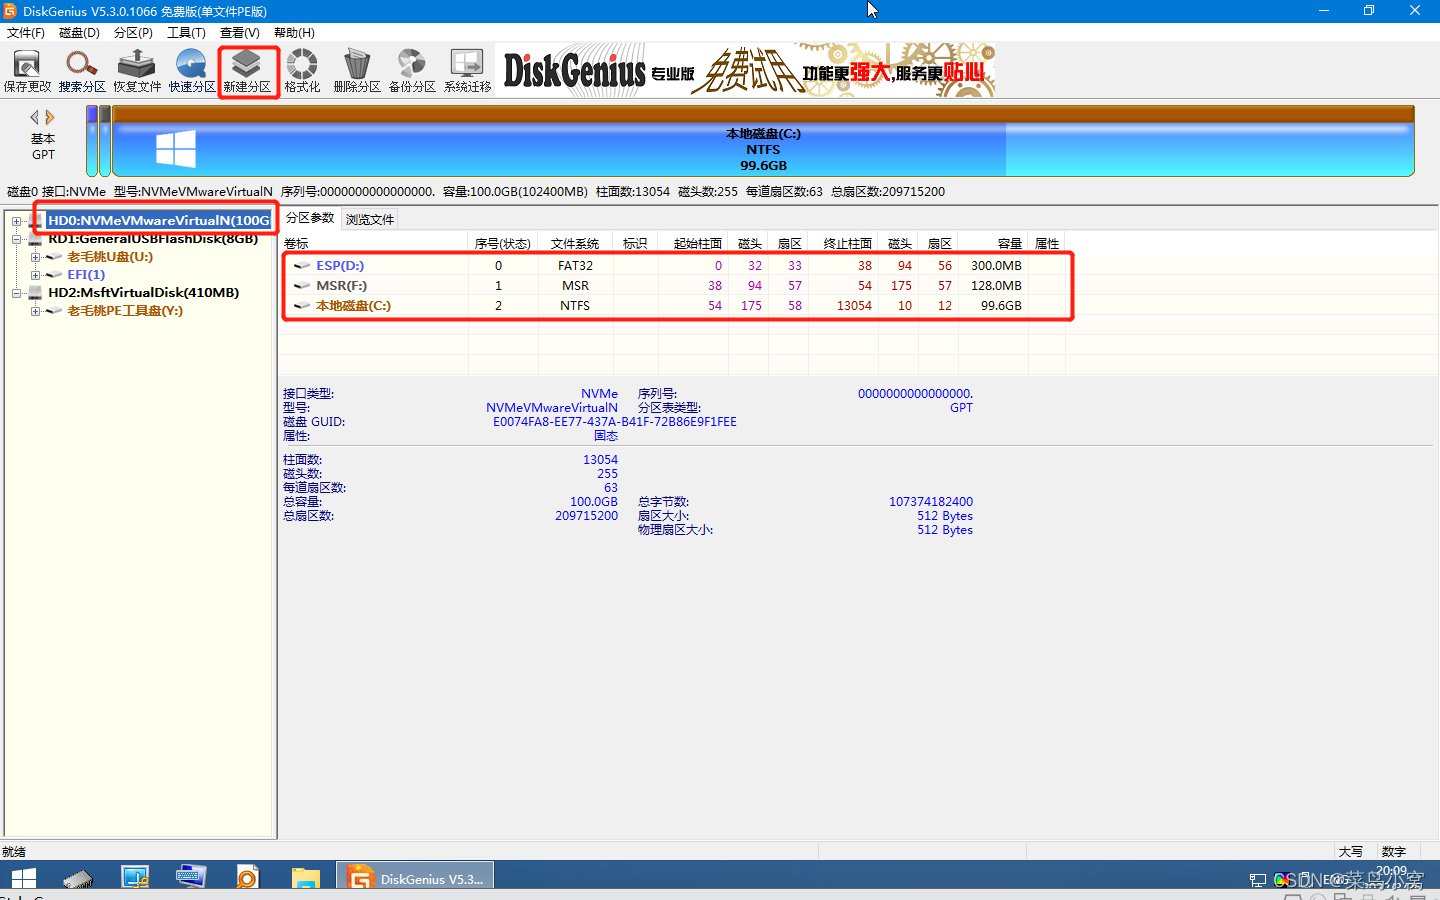This screenshot has height=900, width=1440.
Task: Start Quick Partition (快速分区)
Action: click(x=192, y=71)
